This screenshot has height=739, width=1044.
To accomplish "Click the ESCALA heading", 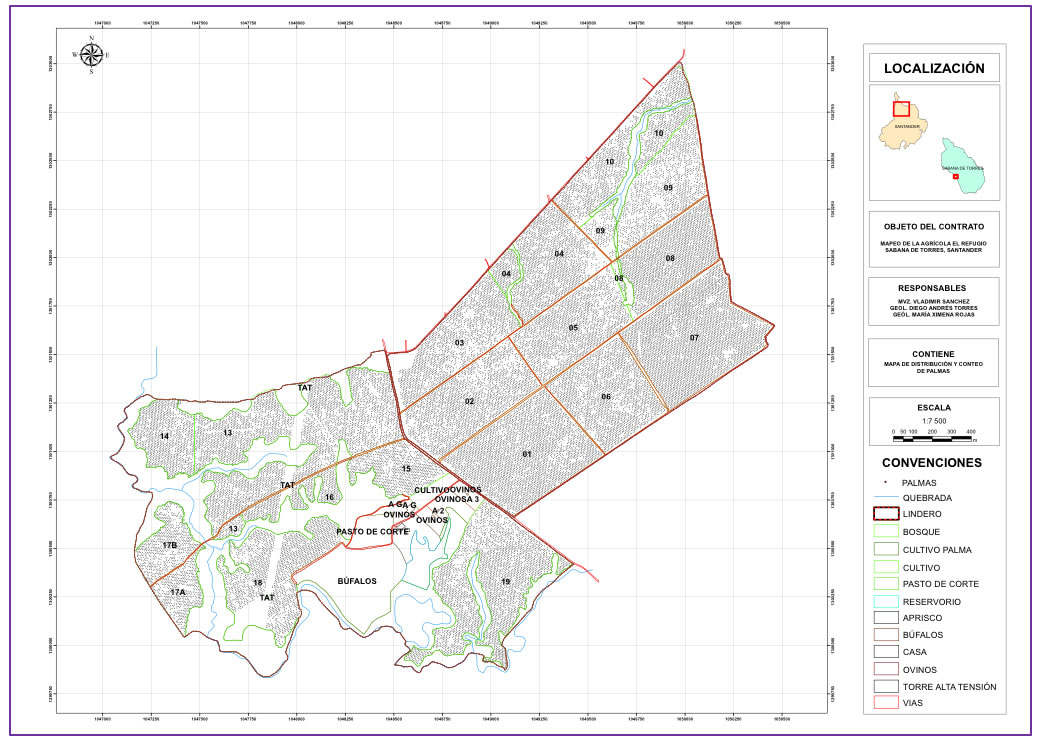I will click(933, 407).
